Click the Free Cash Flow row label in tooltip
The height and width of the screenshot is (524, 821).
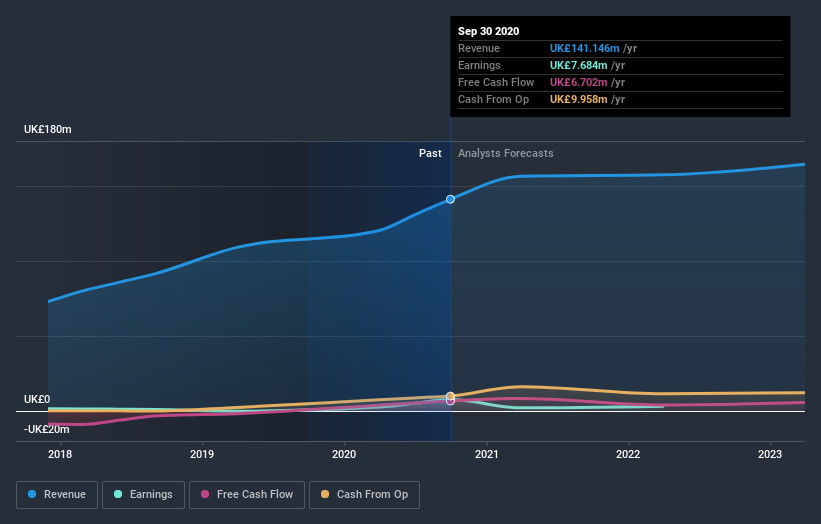coord(496,82)
